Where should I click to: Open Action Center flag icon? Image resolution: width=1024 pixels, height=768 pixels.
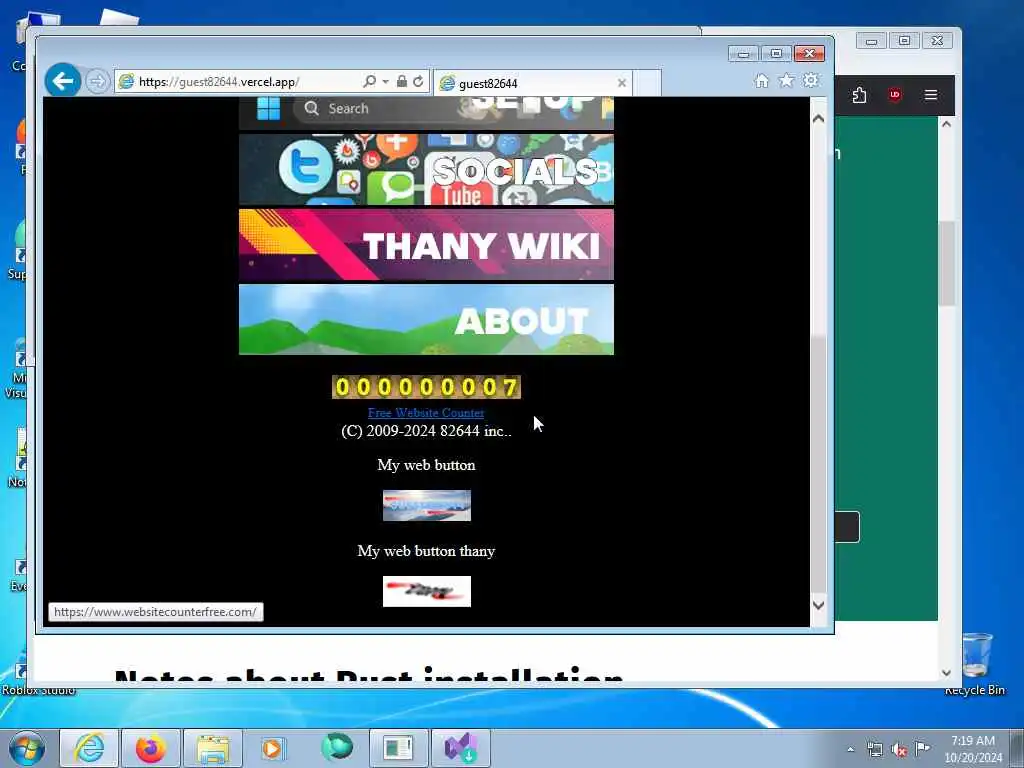coord(923,748)
